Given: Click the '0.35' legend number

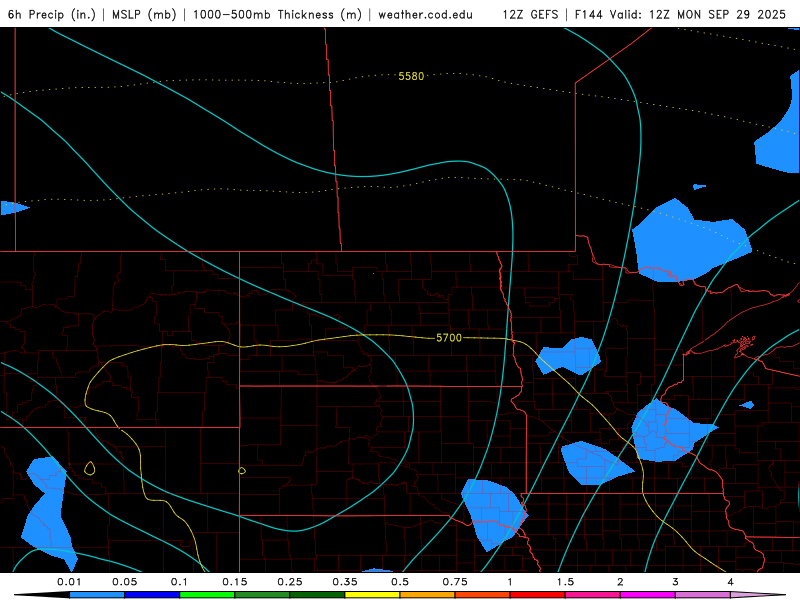Looking at the screenshot, I should click(345, 582).
